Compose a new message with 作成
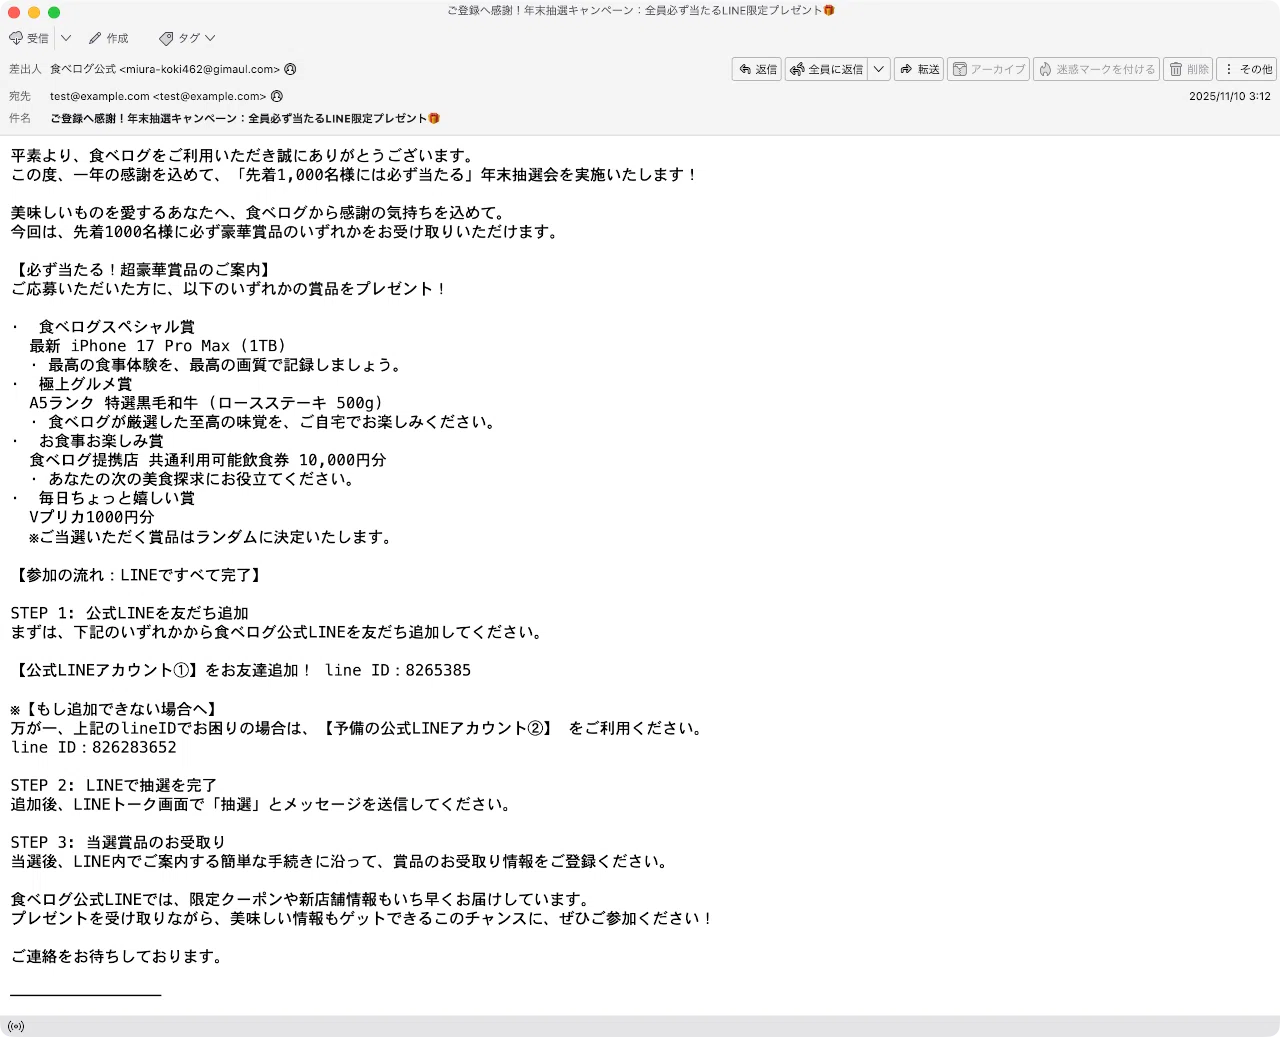The height and width of the screenshot is (1037, 1280). pyautogui.click(x=109, y=38)
